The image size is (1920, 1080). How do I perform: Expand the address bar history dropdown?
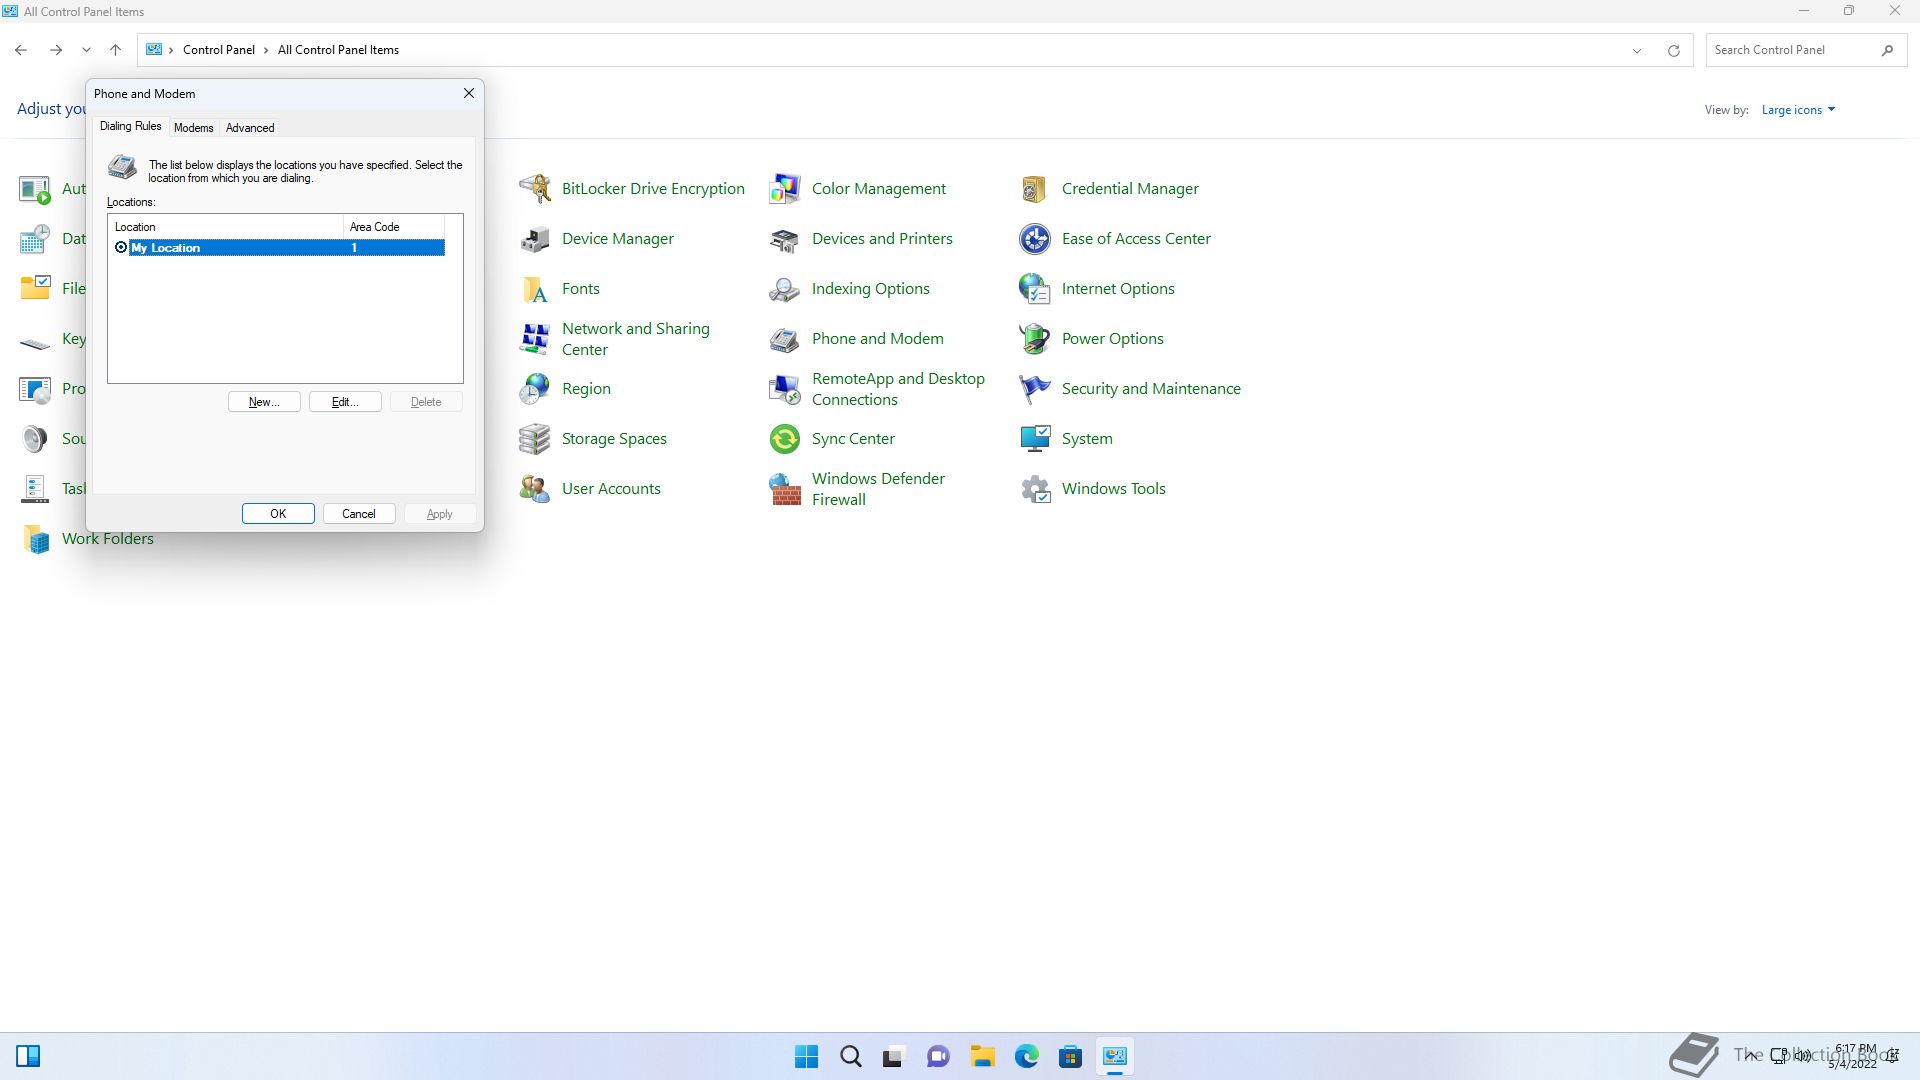(1637, 50)
